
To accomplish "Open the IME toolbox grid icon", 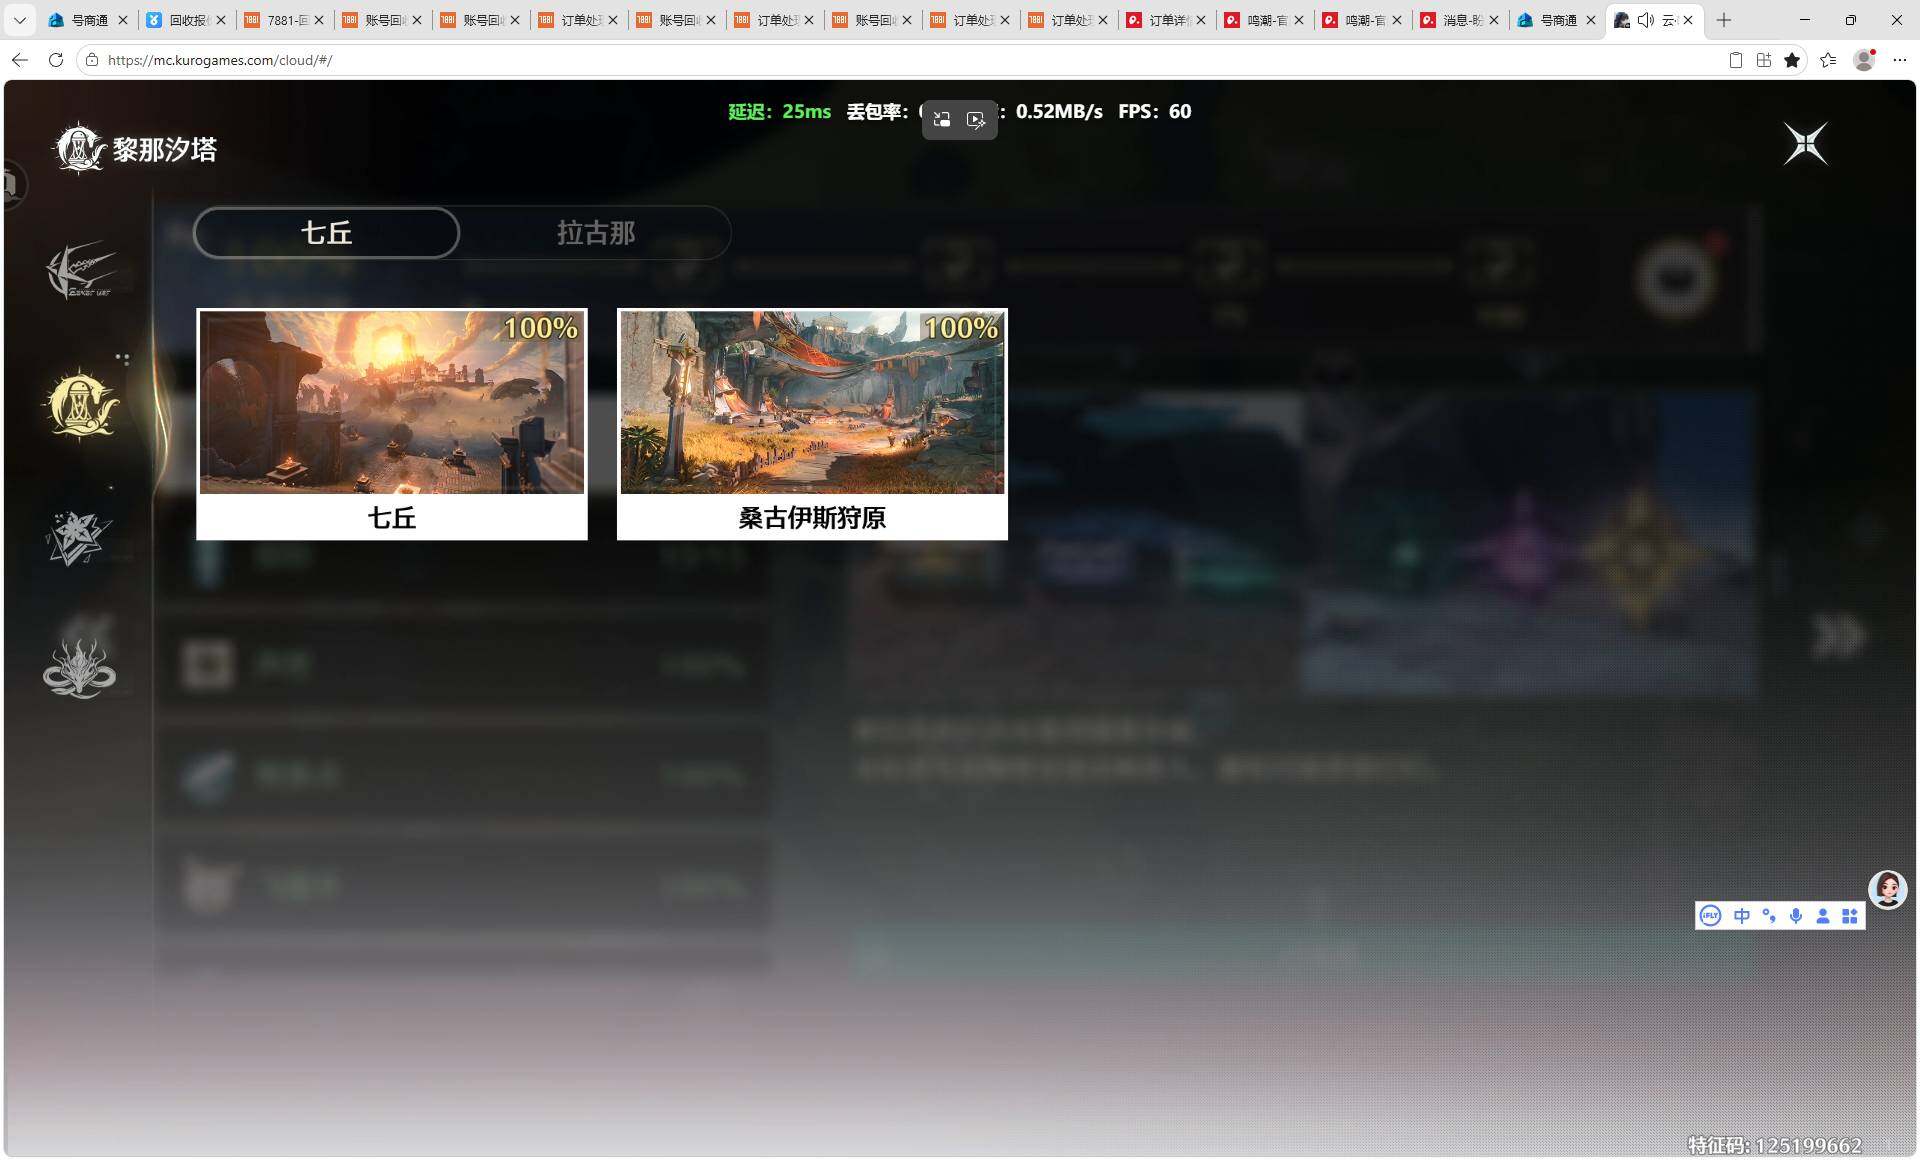I will (x=1850, y=916).
